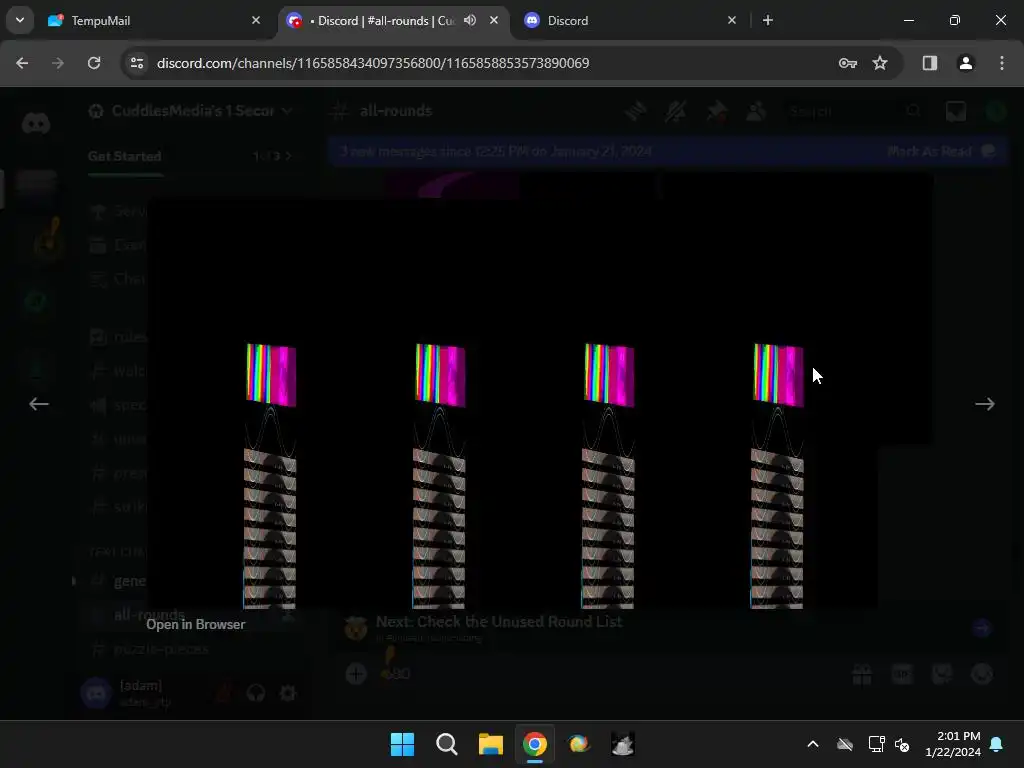This screenshot has height=768, width=1024.
Task: Open Windows taskbar search
Action: (447, 744)
